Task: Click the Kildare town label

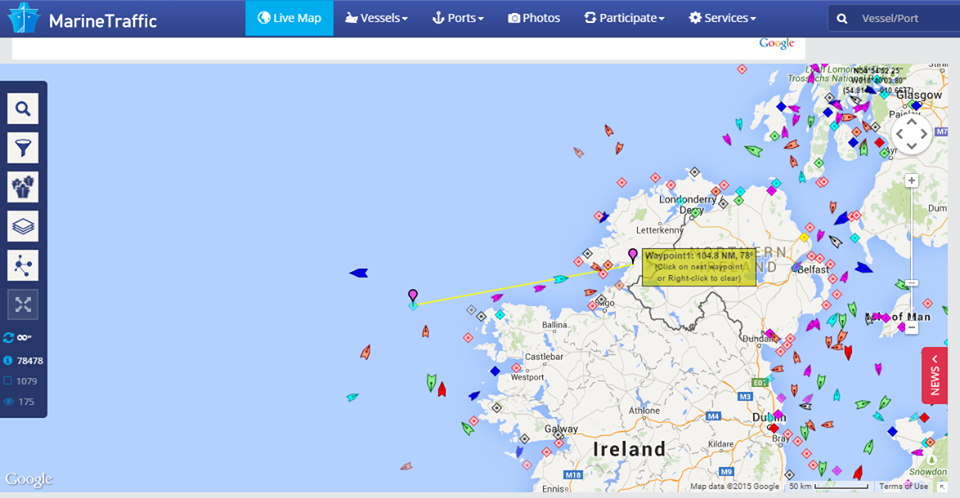Action: [721, 444]
